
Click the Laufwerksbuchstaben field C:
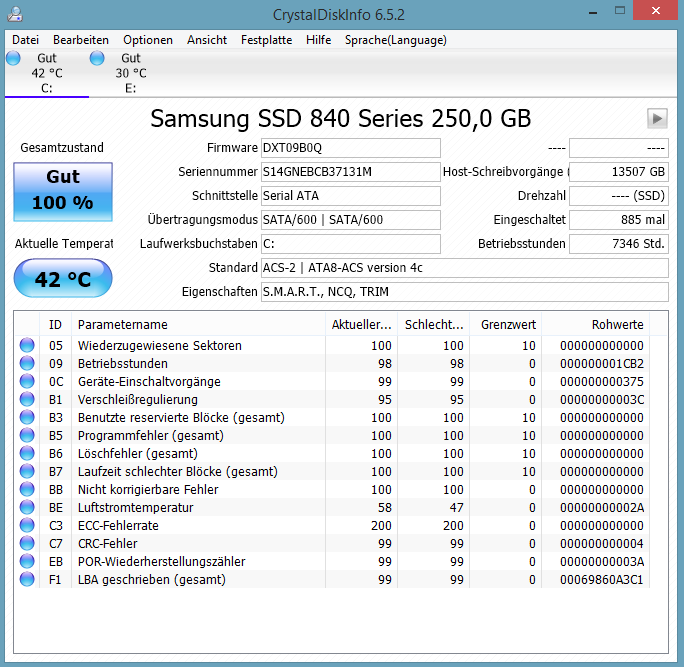(x=351, y=244)
